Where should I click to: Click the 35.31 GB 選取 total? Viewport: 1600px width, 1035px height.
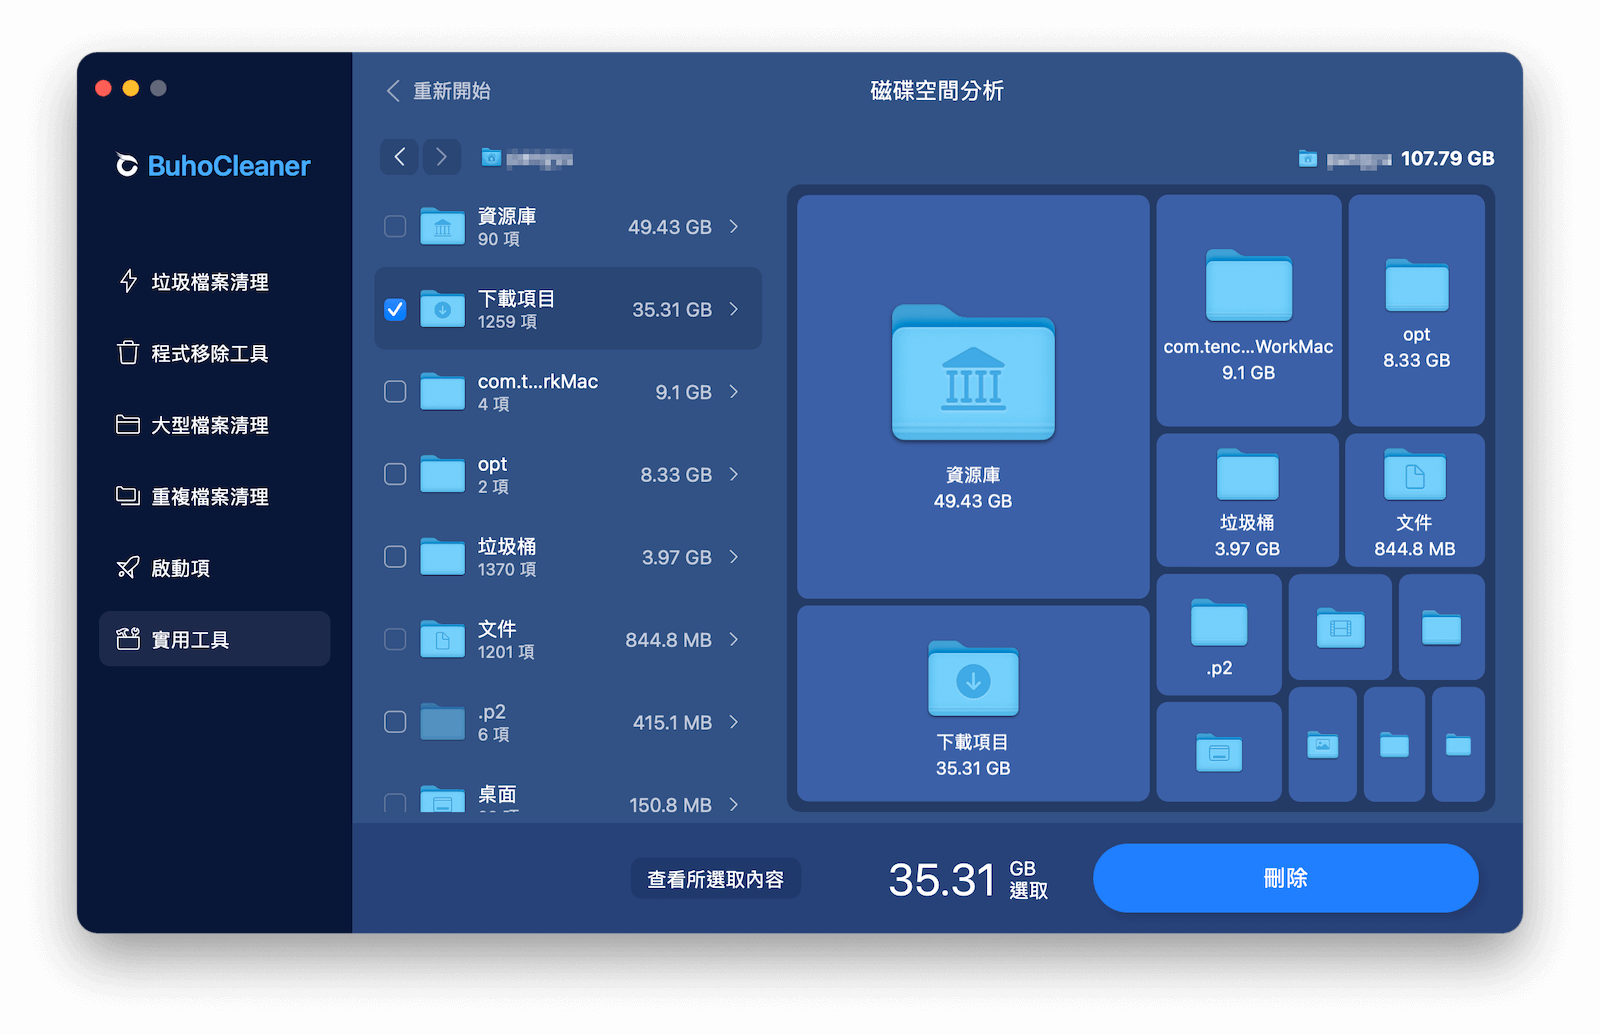(x=968, y=879)
